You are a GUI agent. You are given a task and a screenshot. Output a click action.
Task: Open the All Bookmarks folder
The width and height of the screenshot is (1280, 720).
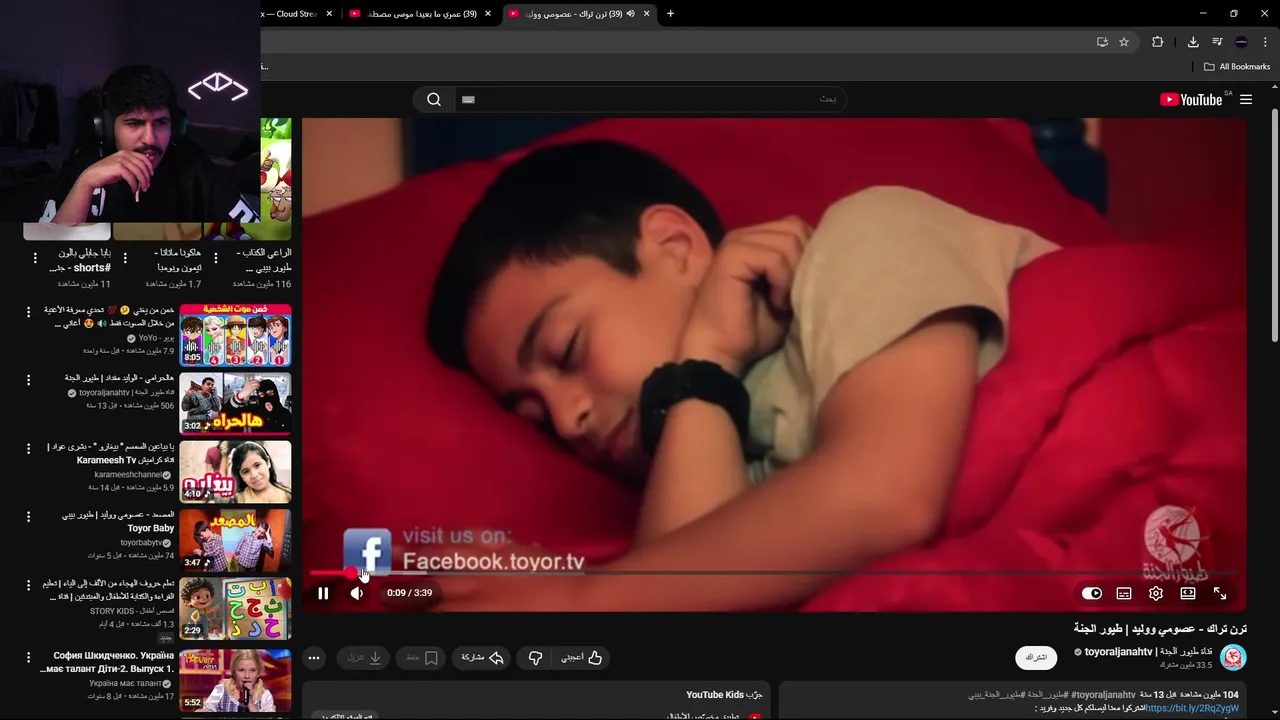coord(1237,67)
